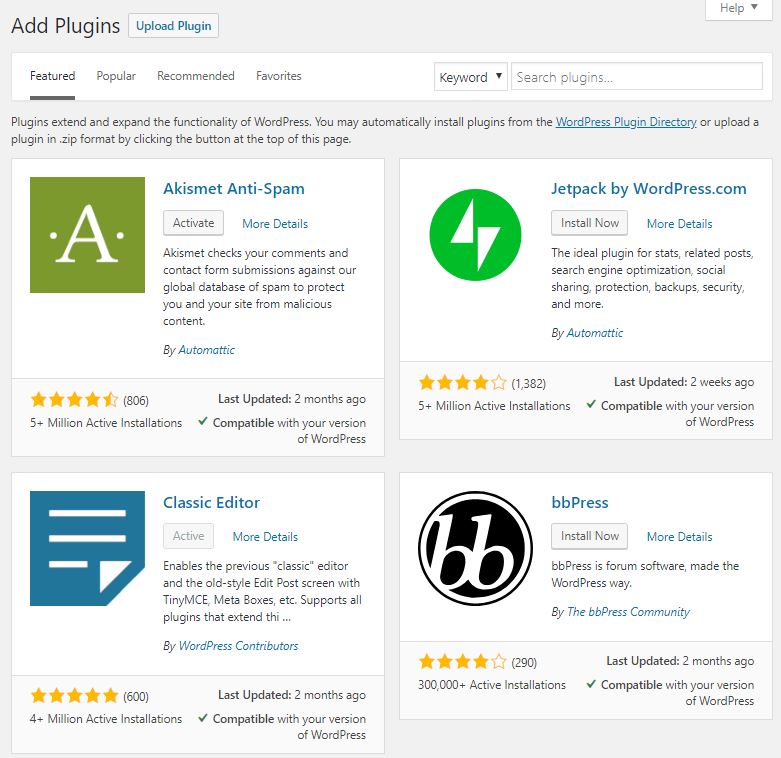Screen dimensions: 781x758
Task: Click the Classic Editor plugin logo
Action: [x=87, y=548]
